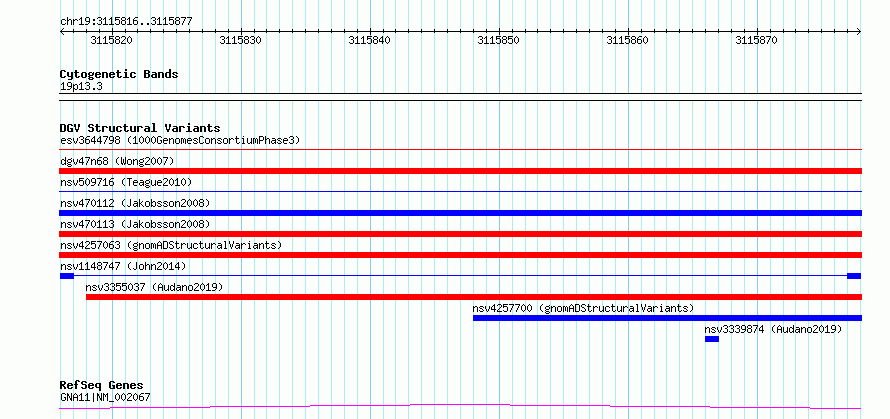Select the 19p13.3 band label
Viewport: 890px width, 419px height.
[81, 87]
